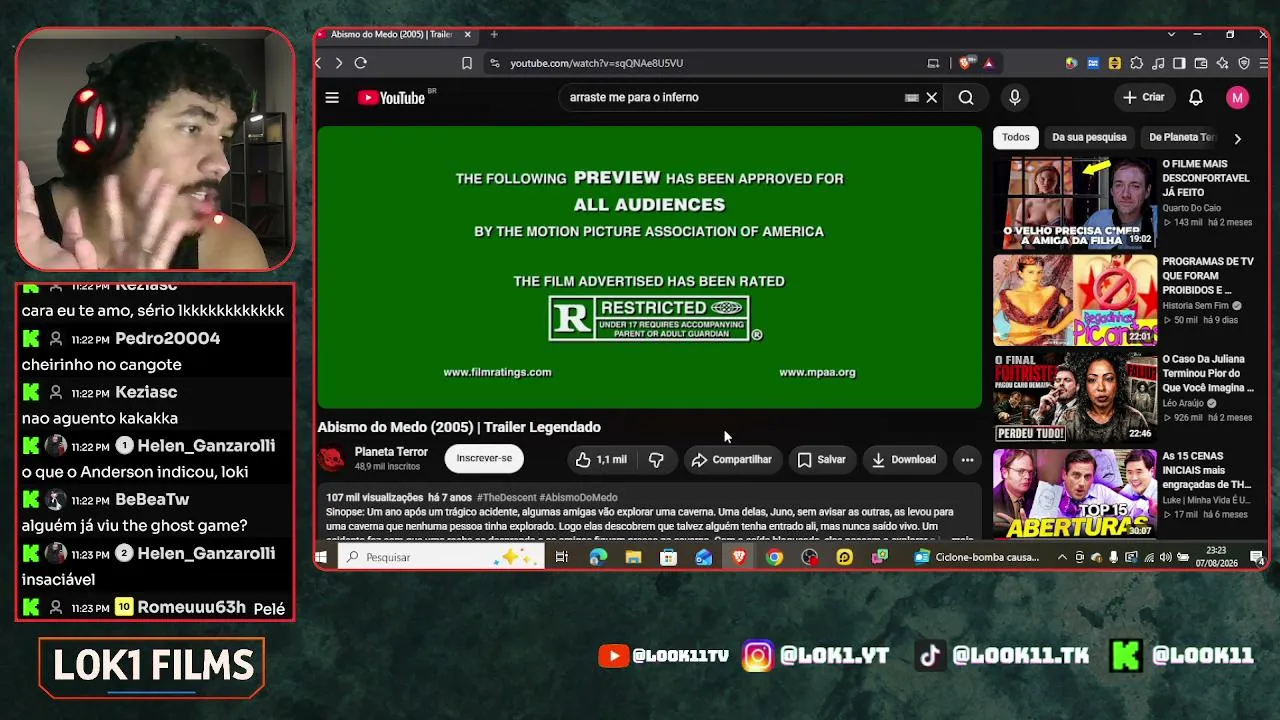The width and height of the screenshot is (1280, 720).
Task: Clear the search text with the X
Action: tap(931, 97)
